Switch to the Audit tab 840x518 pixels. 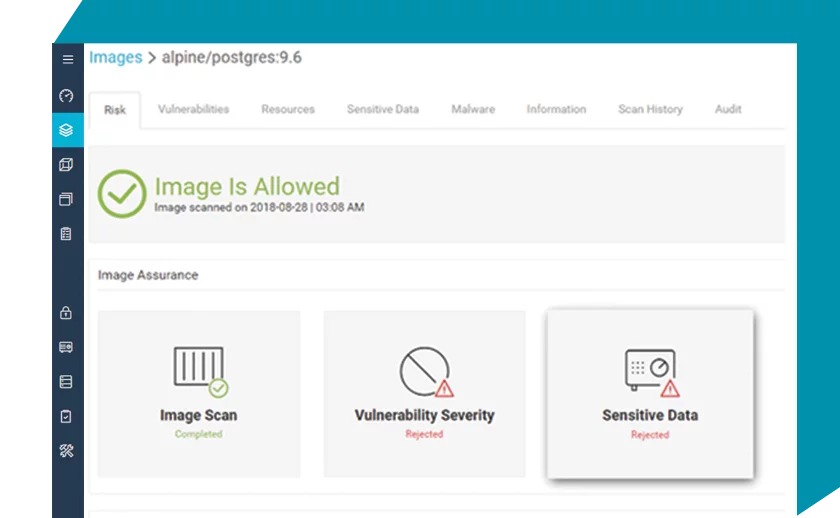[728, 109]
